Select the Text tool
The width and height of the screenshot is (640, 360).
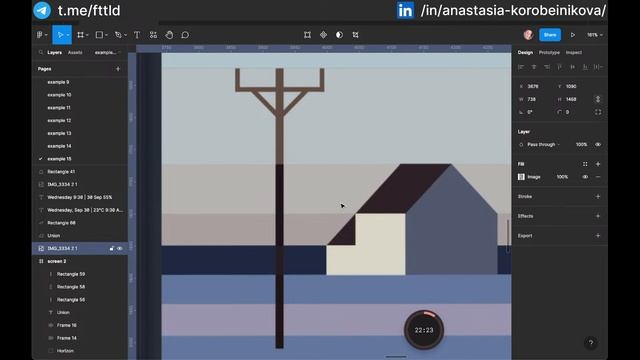pyautogui.click(x=137, y=35)
